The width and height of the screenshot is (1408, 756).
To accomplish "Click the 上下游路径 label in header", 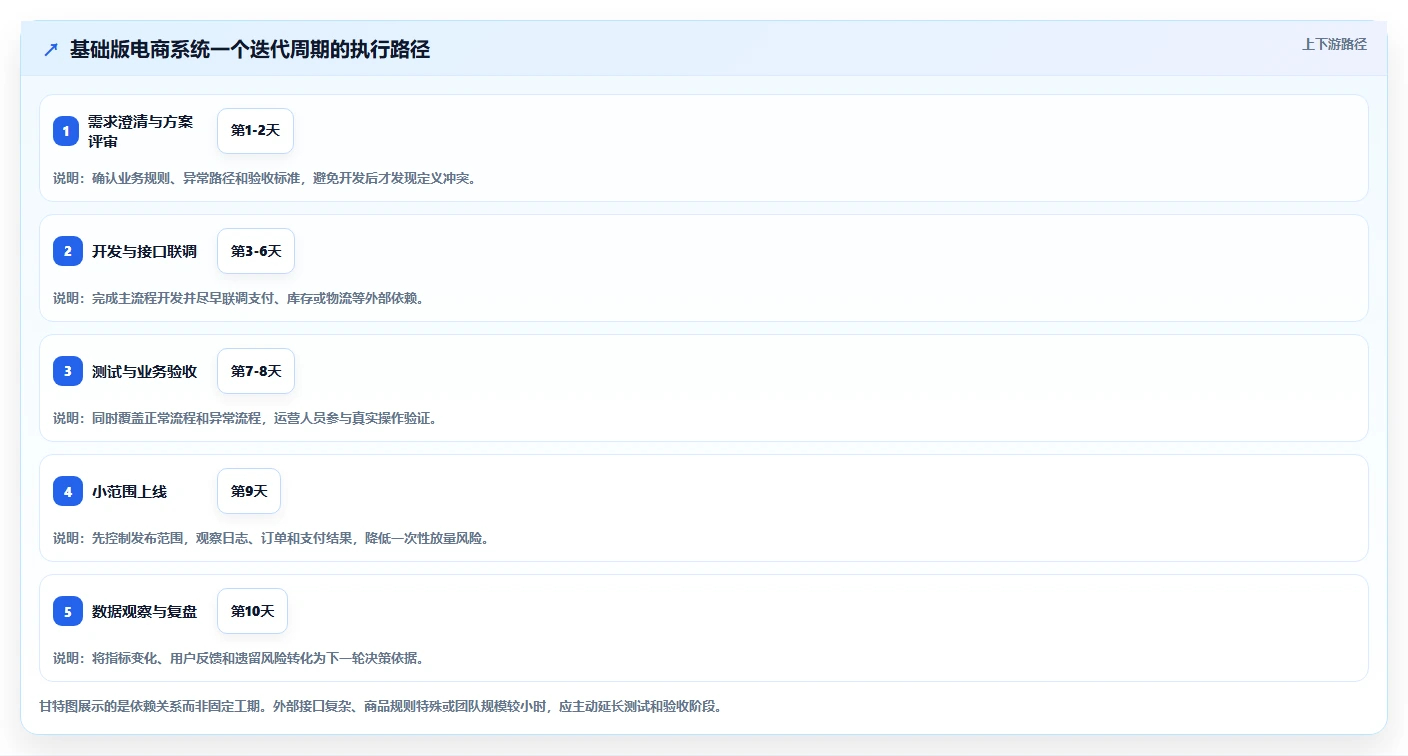I will click(x=1334, y=44).
